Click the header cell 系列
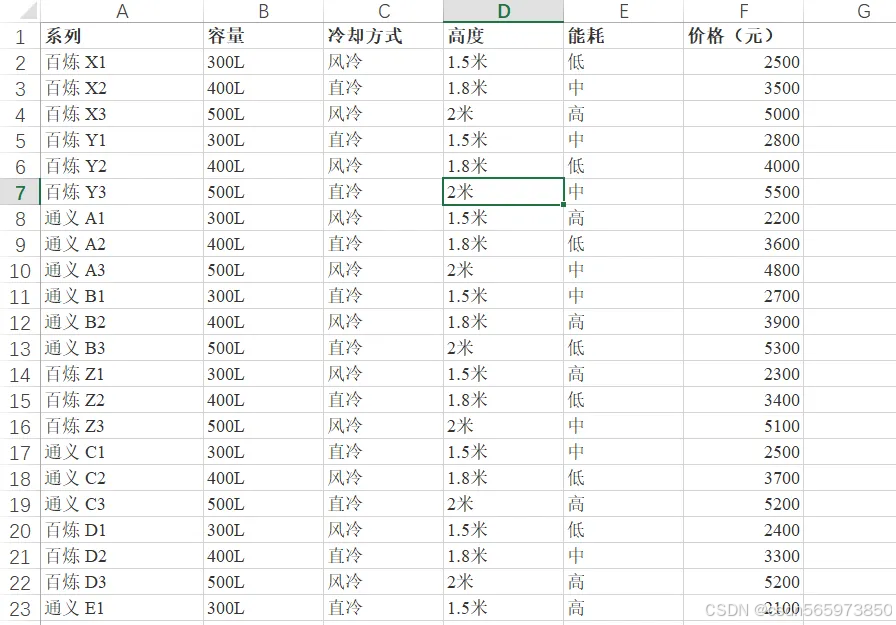The width and height of the screenshot is (896, 625). (x=122, y=36)
